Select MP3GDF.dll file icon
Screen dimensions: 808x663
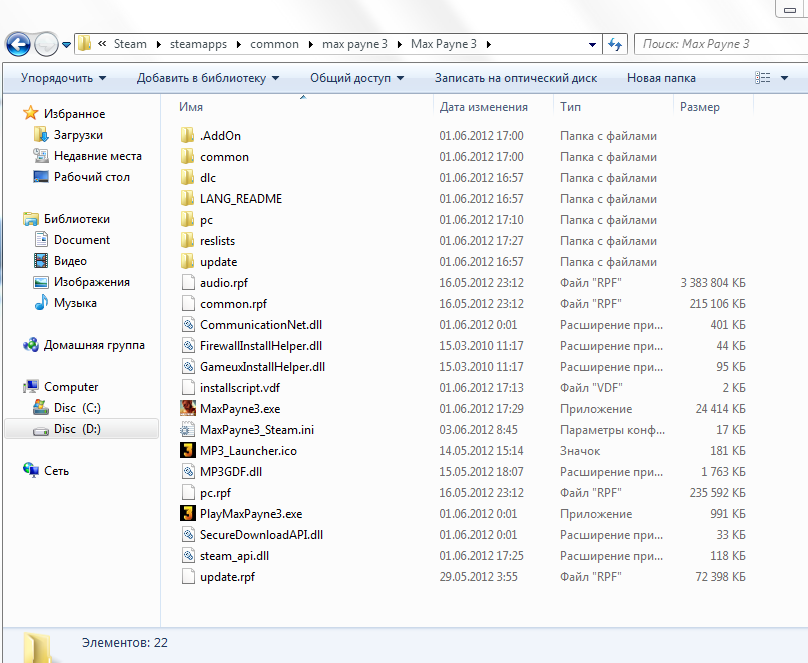(x=188, y=472)
